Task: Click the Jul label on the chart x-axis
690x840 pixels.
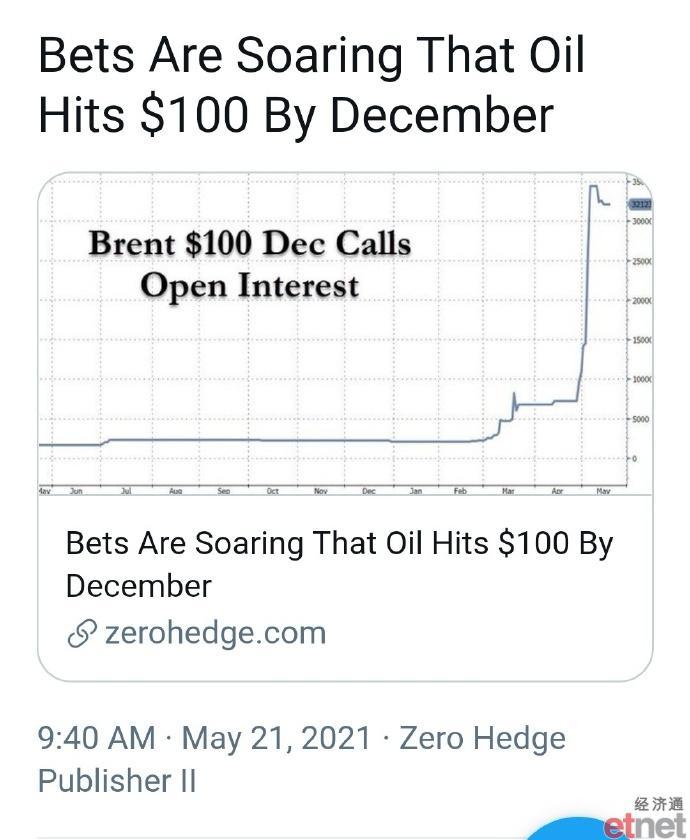Action: pyautogui.click(x=126, y=491)
